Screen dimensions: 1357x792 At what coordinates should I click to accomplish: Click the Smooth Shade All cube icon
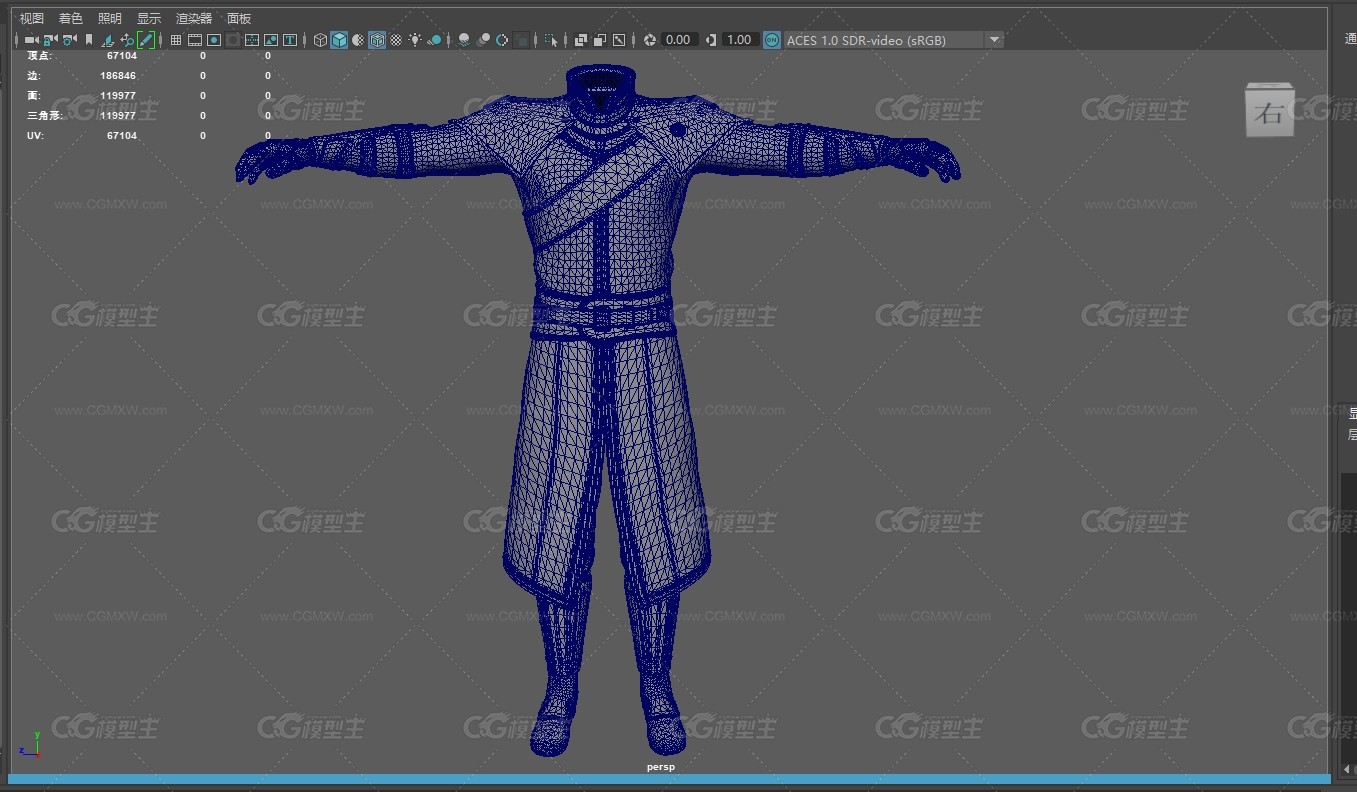point(339,40)
